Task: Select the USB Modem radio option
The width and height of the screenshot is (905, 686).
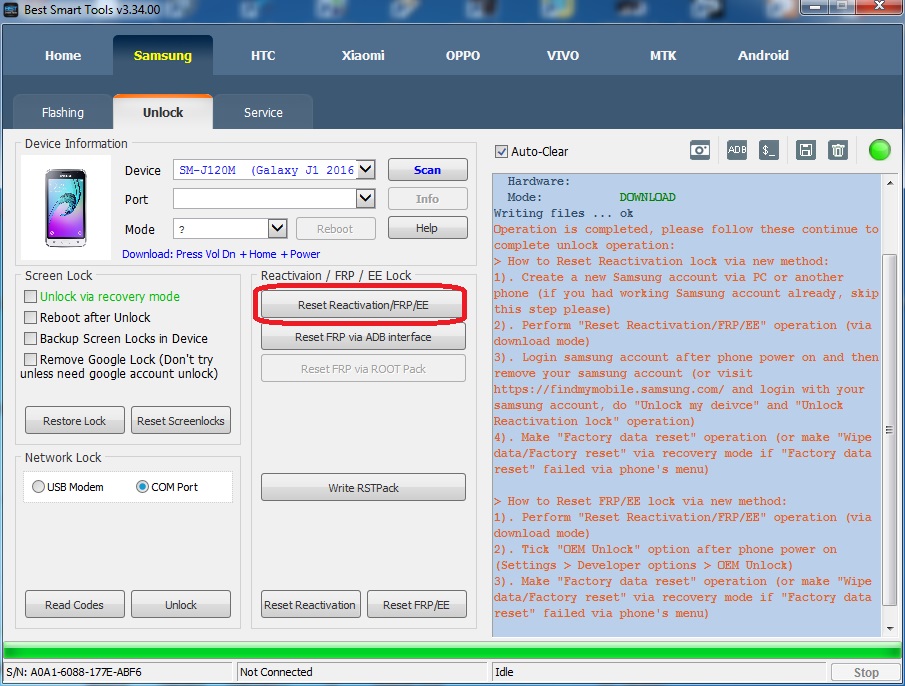Action: tap(39, 487)
